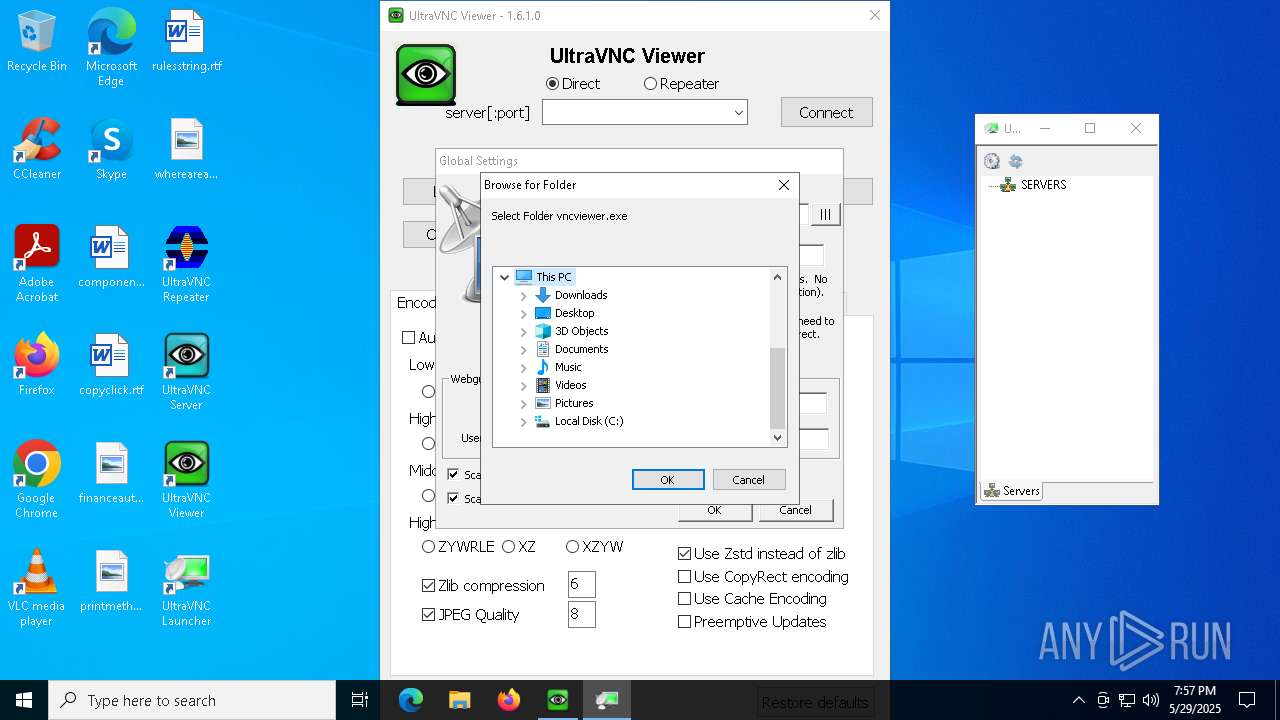Open the UltraVNC Viewer desktop shortcut
The width and height of the screenshot is (1280, 720).
pyautogui.click(x=186, y=480)
